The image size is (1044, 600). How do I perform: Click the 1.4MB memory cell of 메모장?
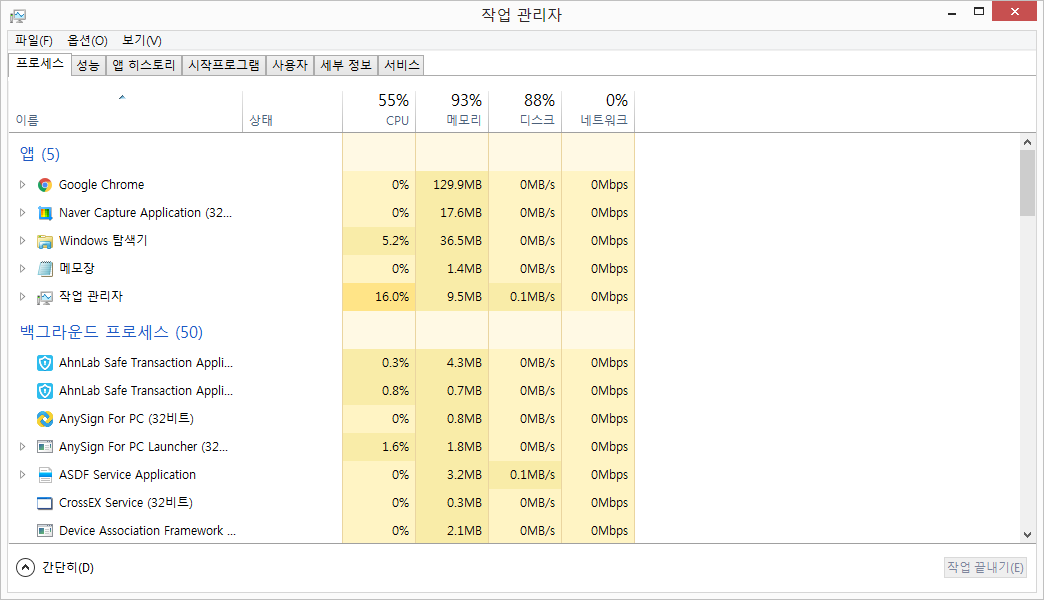[452, 268]
